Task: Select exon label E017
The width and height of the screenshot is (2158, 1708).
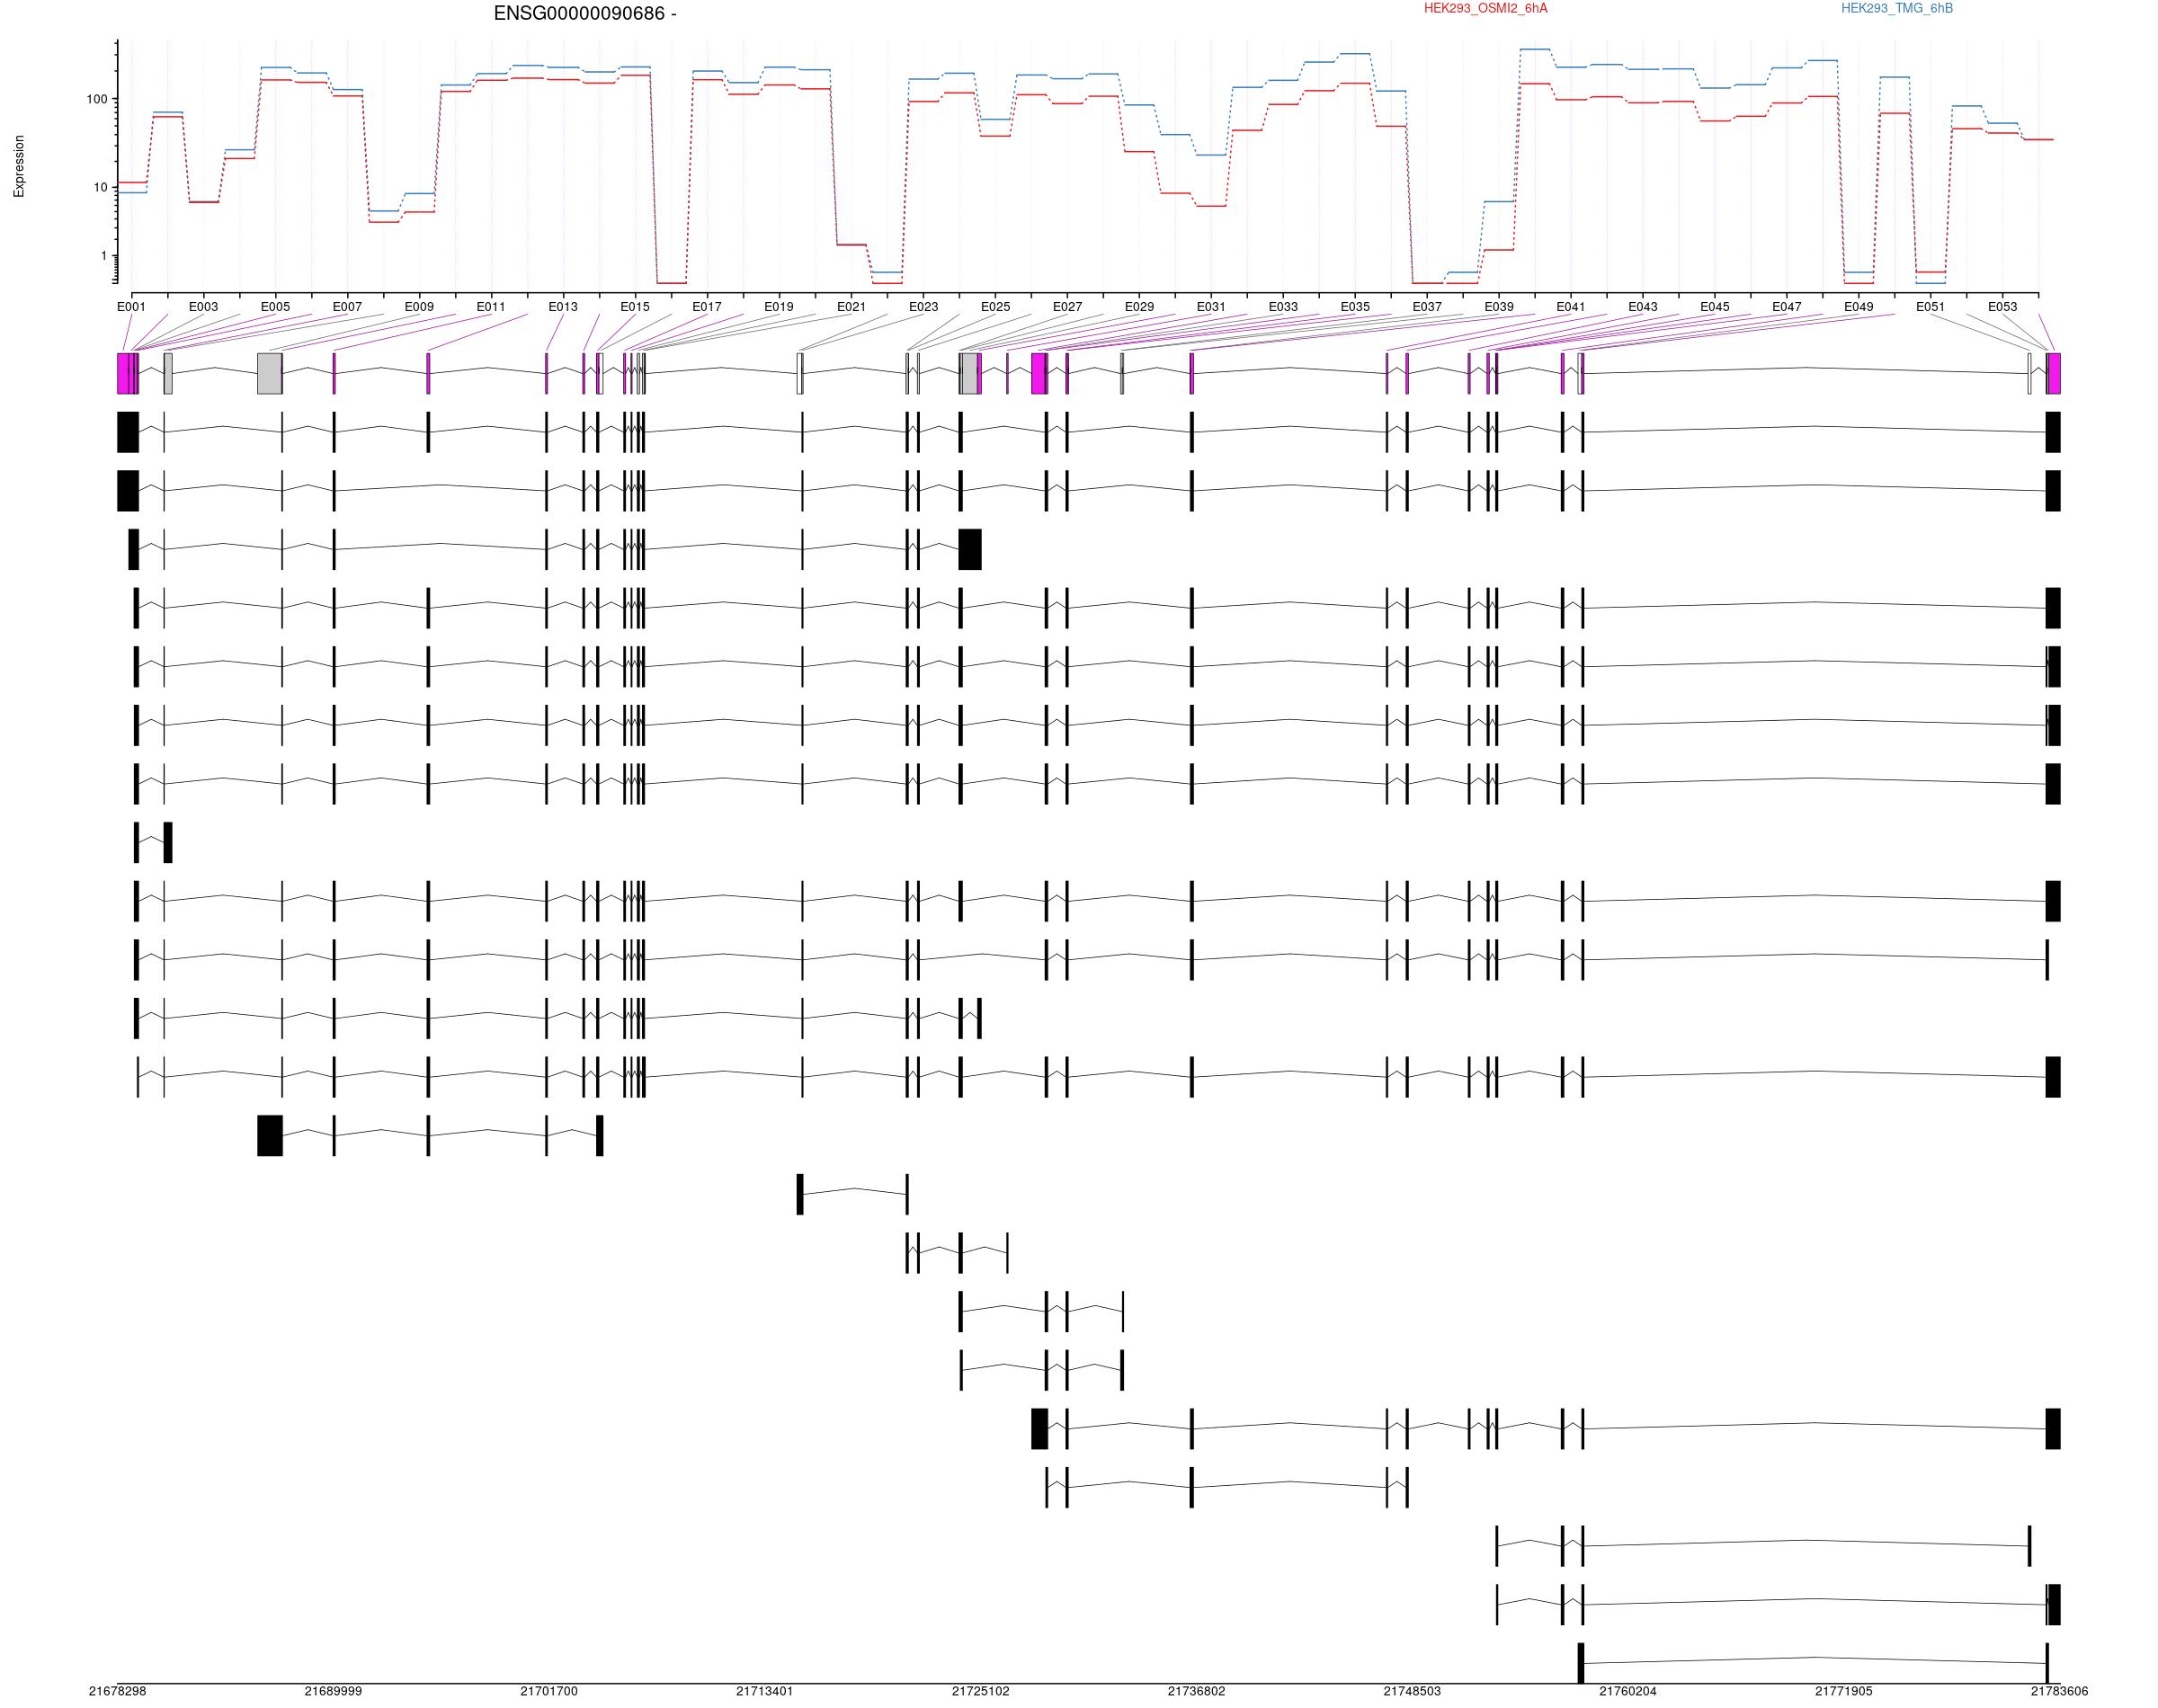Action: (707, 307)
